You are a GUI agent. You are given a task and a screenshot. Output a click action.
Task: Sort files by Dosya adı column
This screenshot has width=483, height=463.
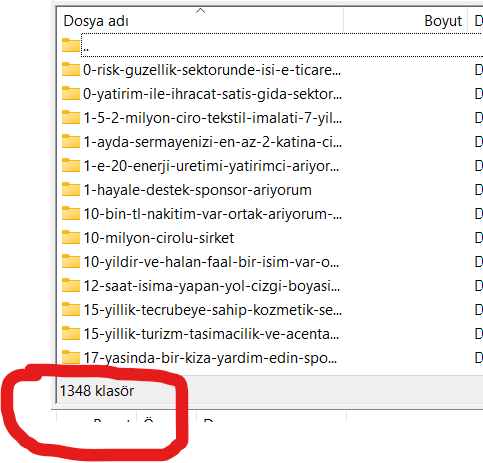pos(200,21)
